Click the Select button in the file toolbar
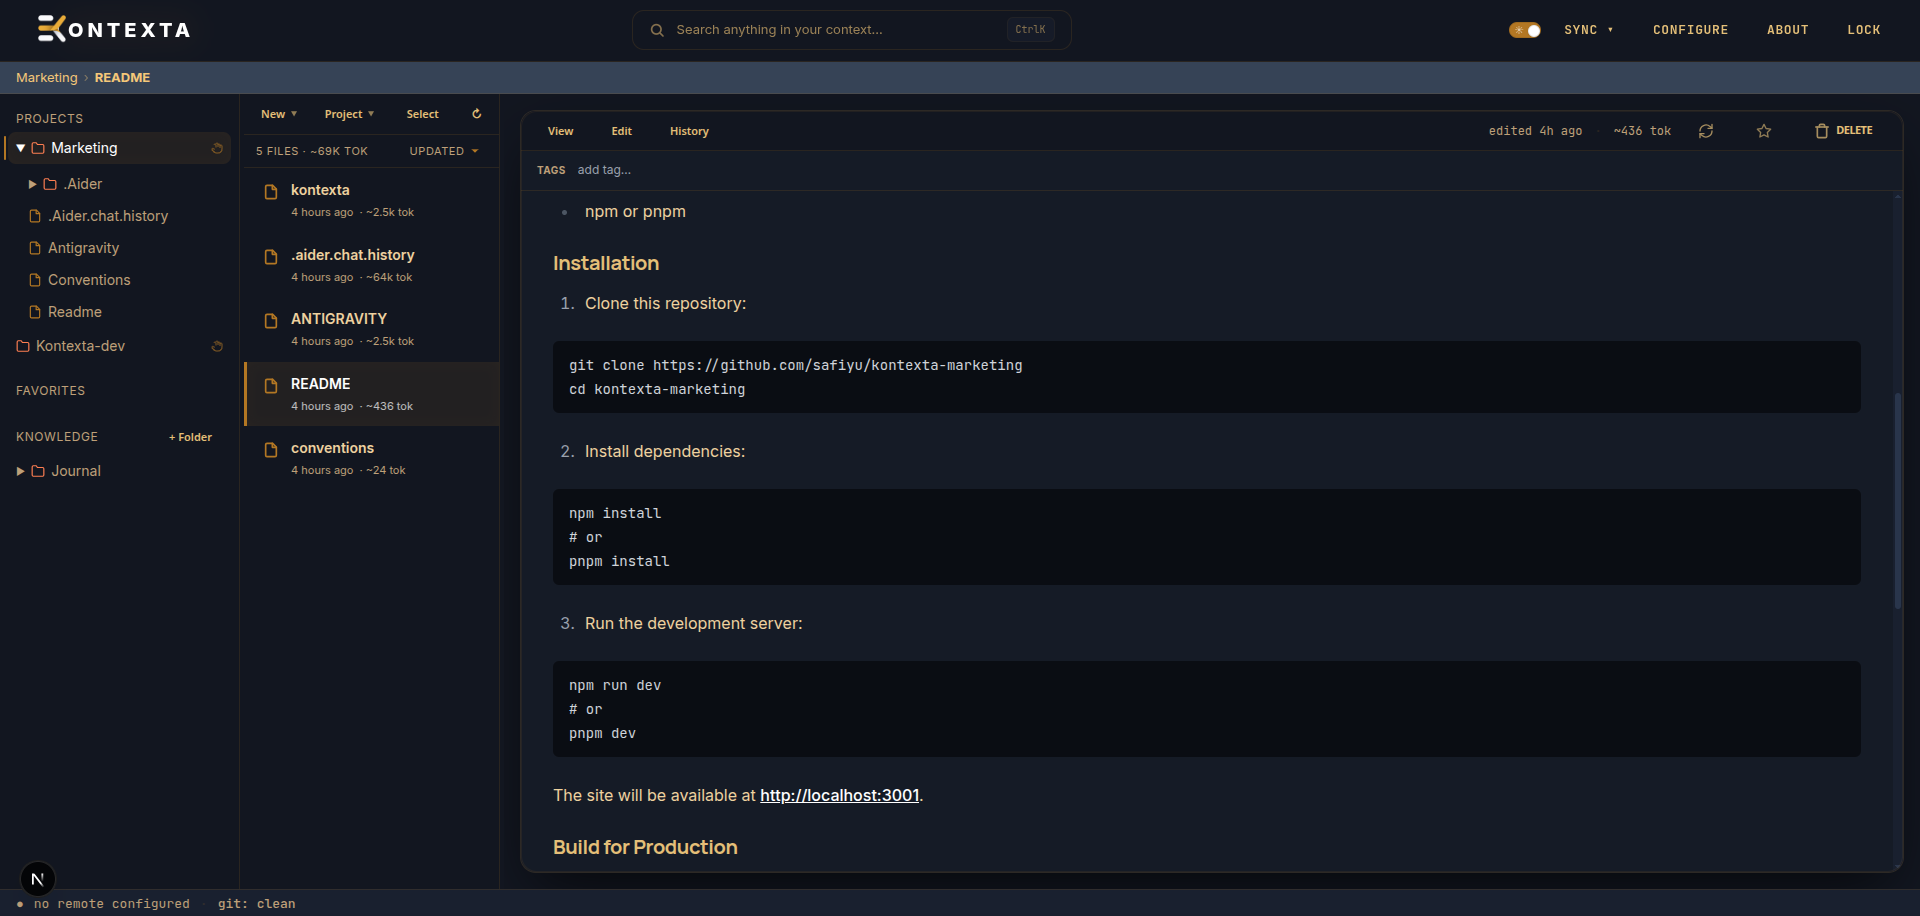Viewport: 1920px width, 916px height. tap(423, 114)
